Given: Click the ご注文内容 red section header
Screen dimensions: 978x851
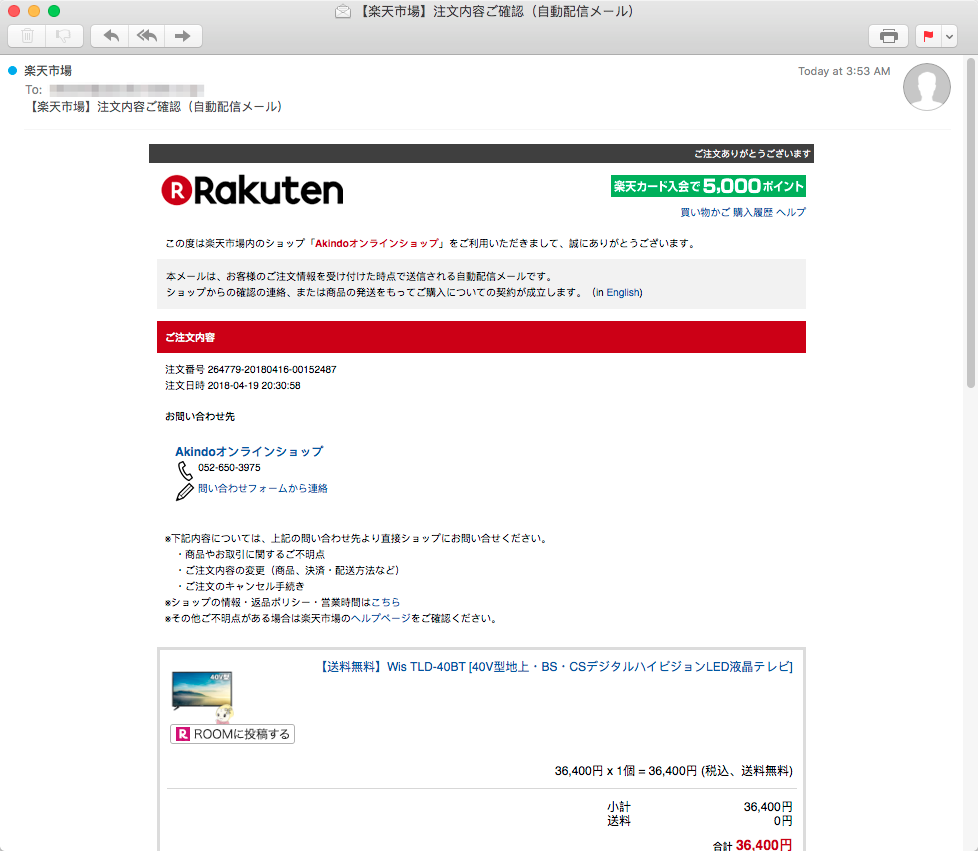Looking at the screenshot, I should pyautogui.click(x=481, y=337).
